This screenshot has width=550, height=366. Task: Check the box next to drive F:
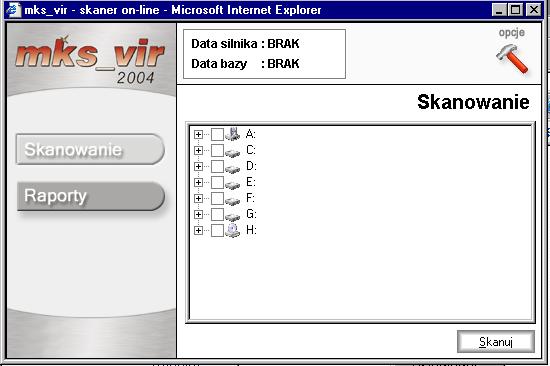pyautogui.click(x=217, y=198)
